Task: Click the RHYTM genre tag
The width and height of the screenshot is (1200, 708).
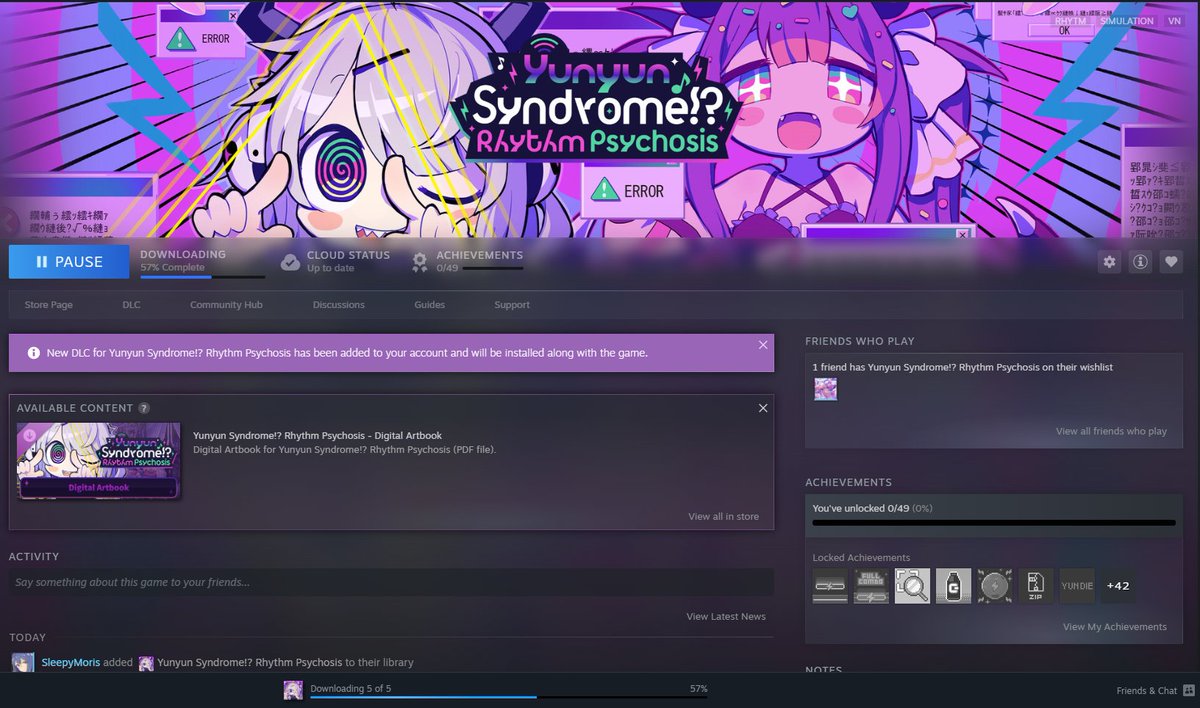Action: [x=1069, y=20]
